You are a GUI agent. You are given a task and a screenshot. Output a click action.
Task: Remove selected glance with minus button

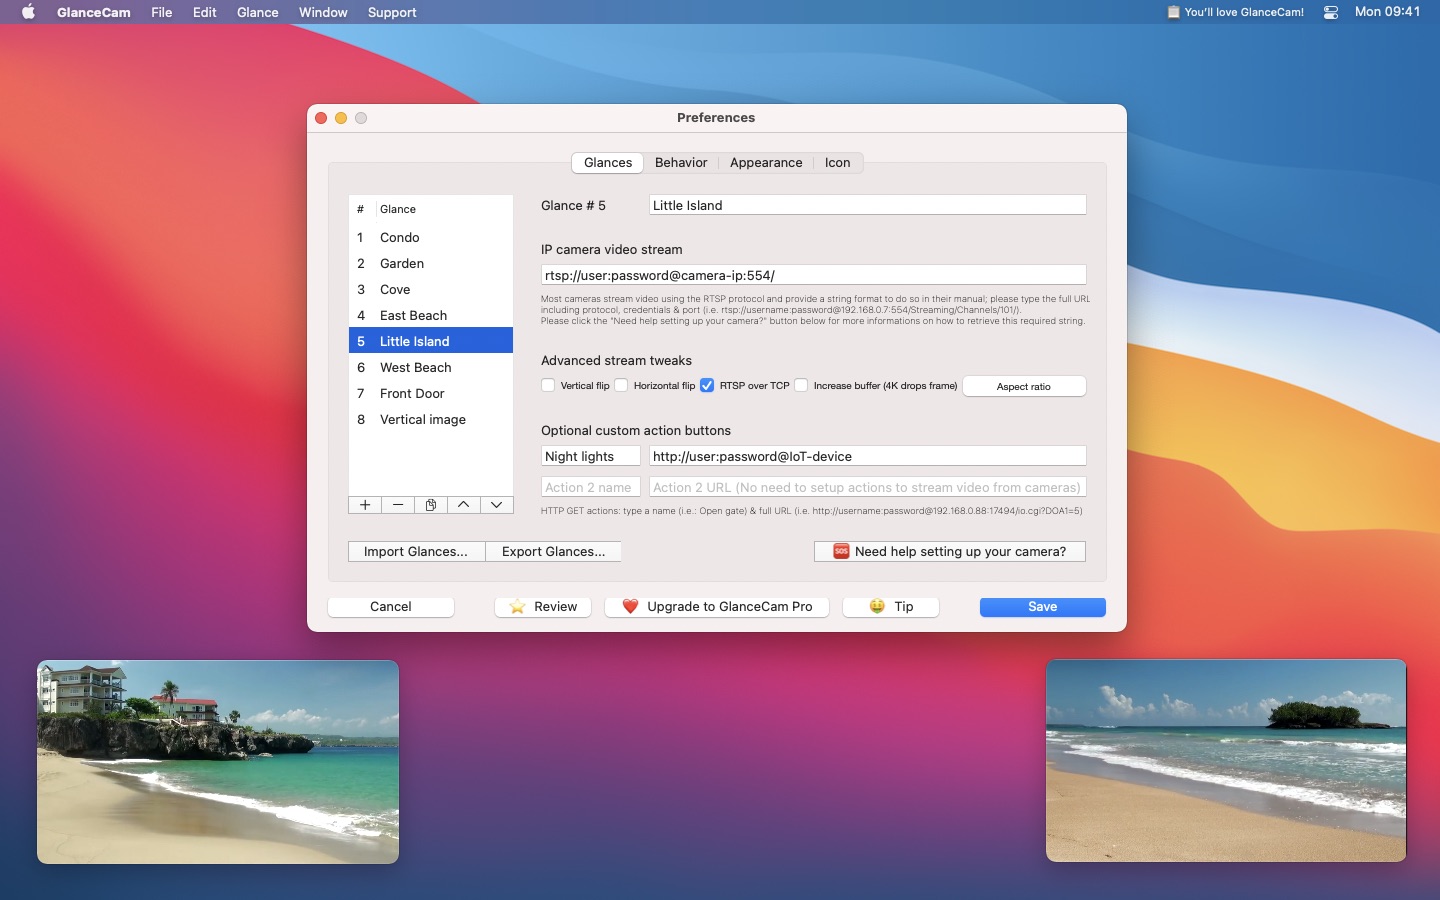(398, 505)
